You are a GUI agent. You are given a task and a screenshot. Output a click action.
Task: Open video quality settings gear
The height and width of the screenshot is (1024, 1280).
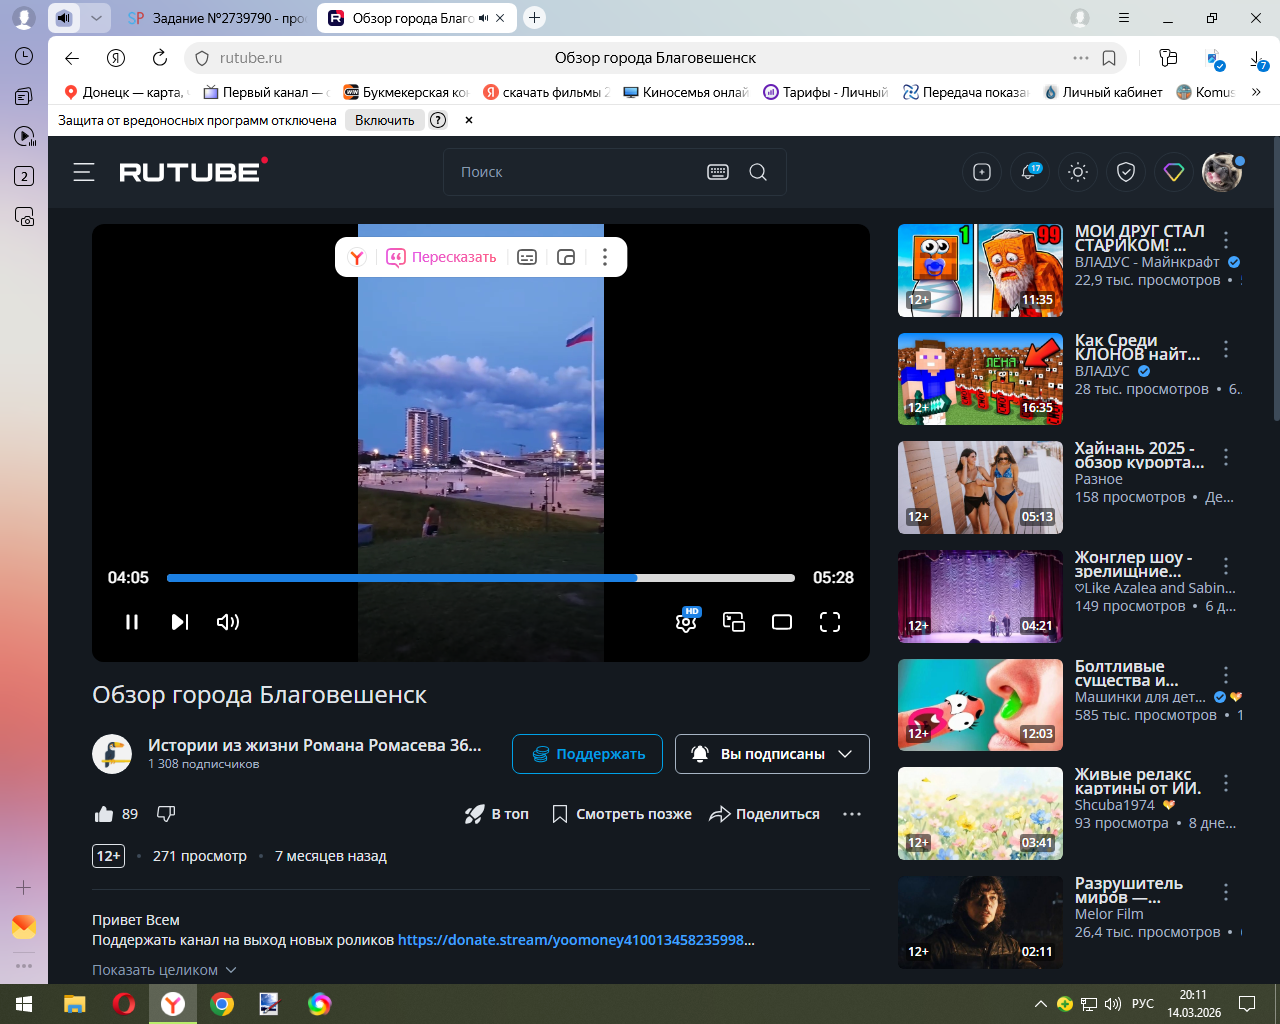tap(686, 622)
